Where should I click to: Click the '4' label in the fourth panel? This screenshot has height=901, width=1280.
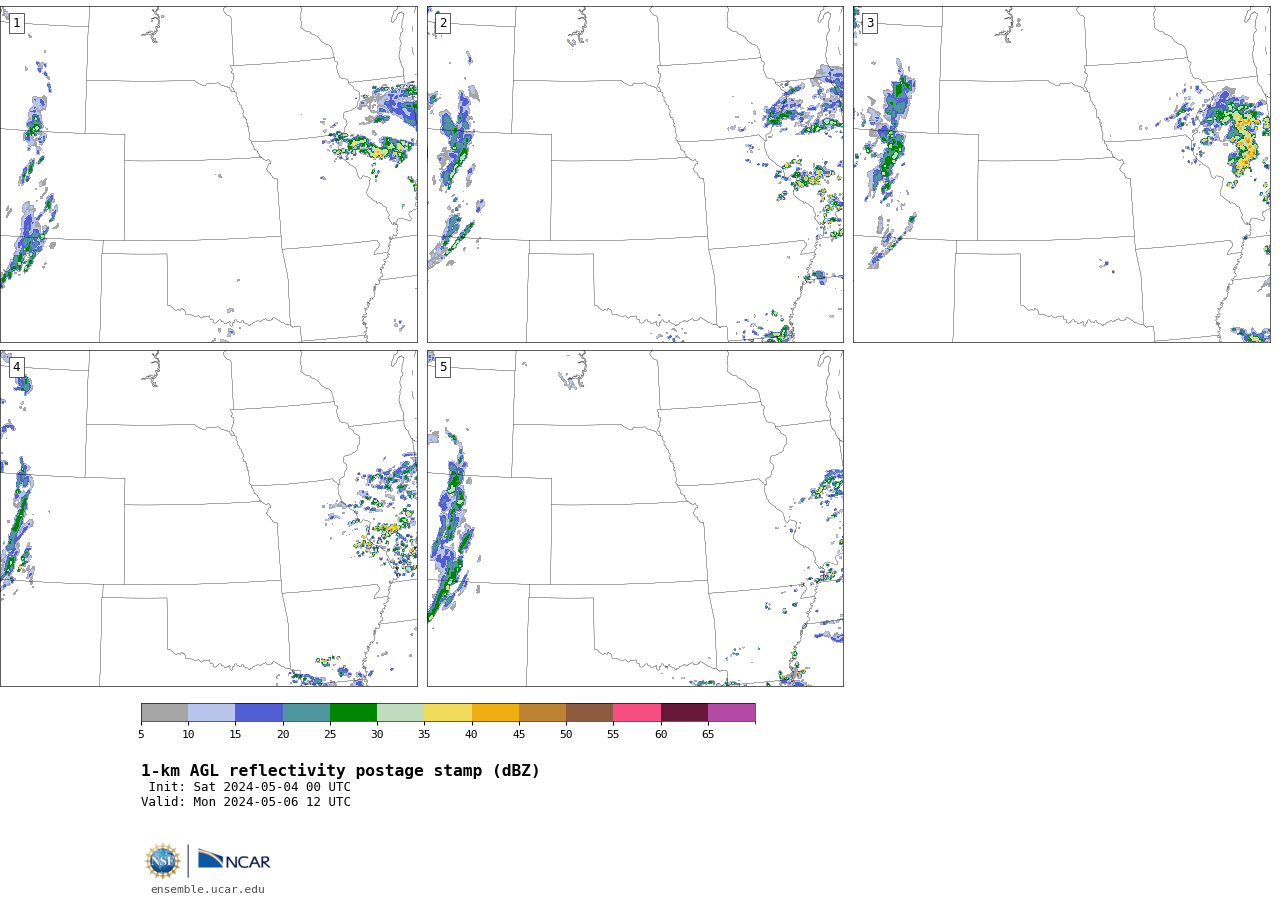pos(16,367)
